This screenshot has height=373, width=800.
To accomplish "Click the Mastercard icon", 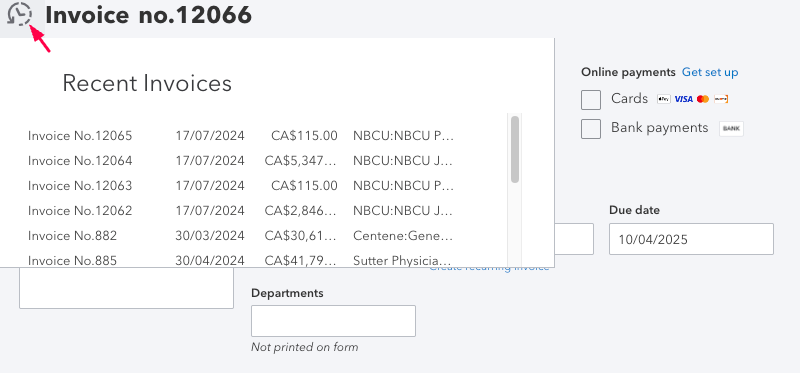I will click(x=703, y=99).
